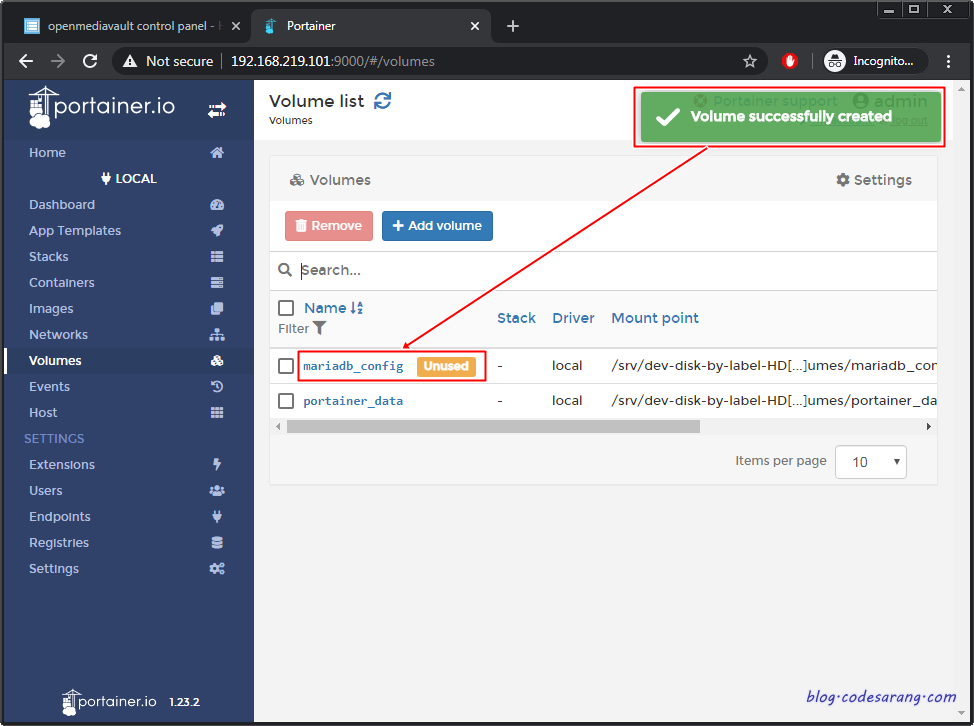Click the Name sort order icon
The image size is (974, 726).
point(357,308)
